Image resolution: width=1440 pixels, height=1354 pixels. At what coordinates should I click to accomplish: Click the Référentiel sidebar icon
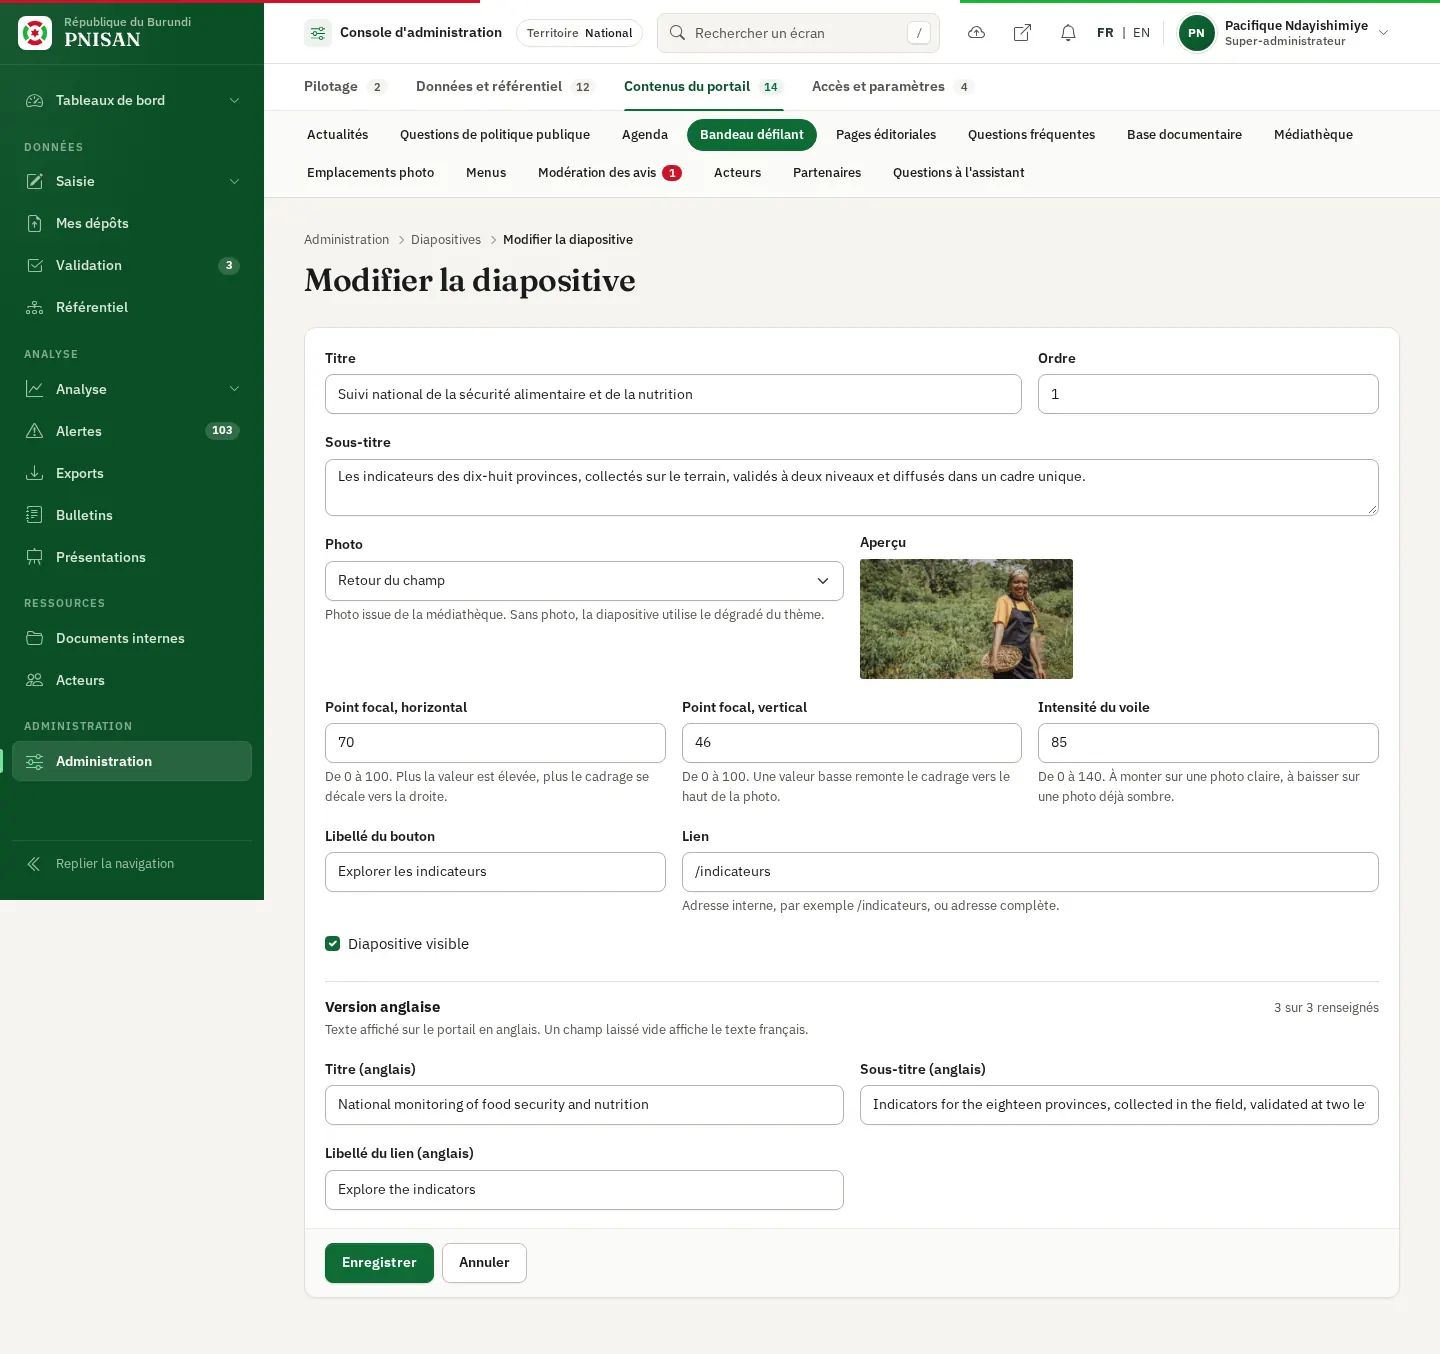click(35, 307)
